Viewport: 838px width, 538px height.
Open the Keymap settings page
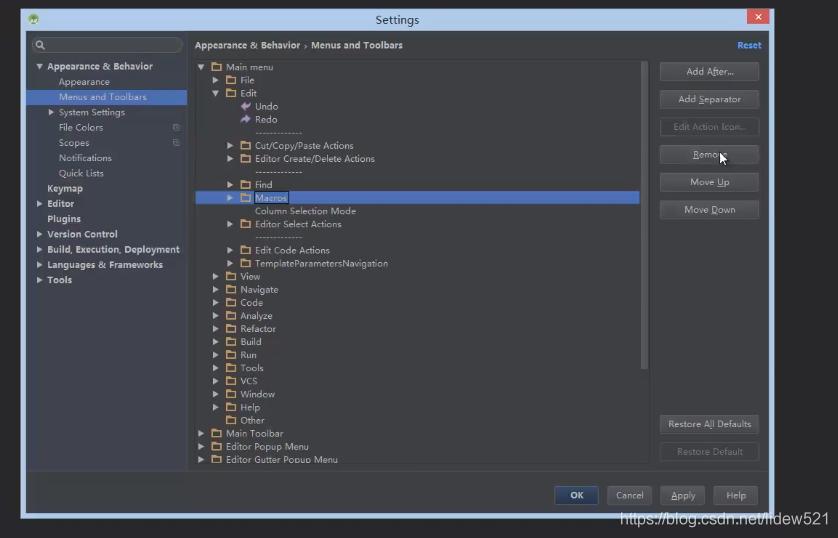pyautogui.click(x=65, y=189)
